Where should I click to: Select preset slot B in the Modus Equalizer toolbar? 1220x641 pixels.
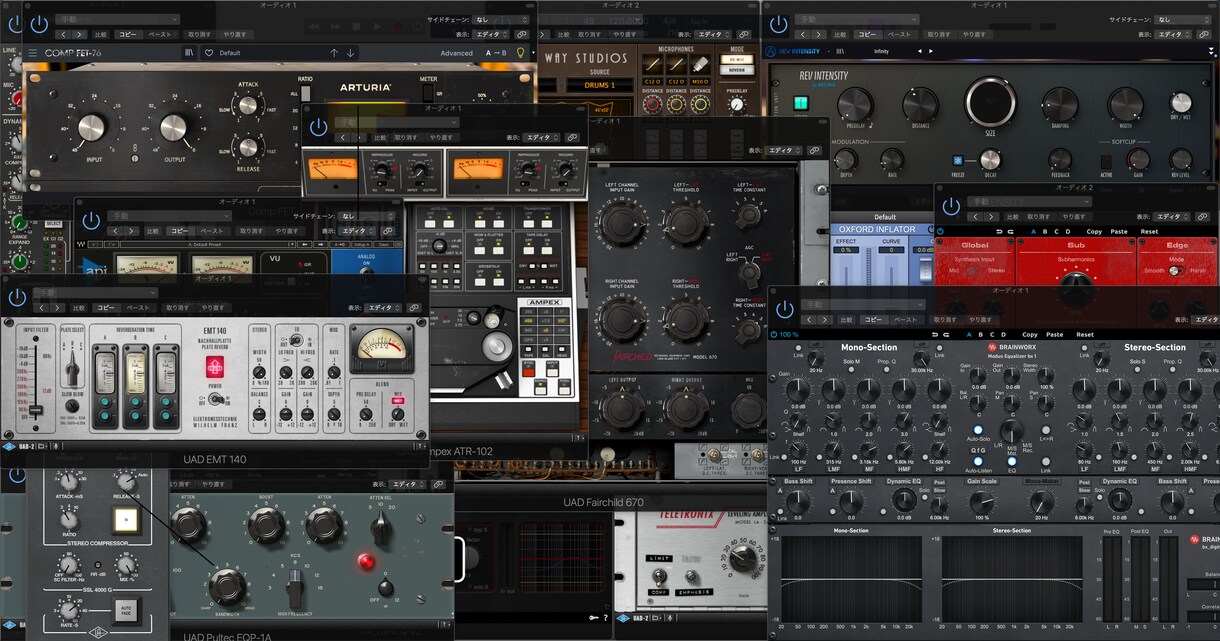click(x=981, y=334)
